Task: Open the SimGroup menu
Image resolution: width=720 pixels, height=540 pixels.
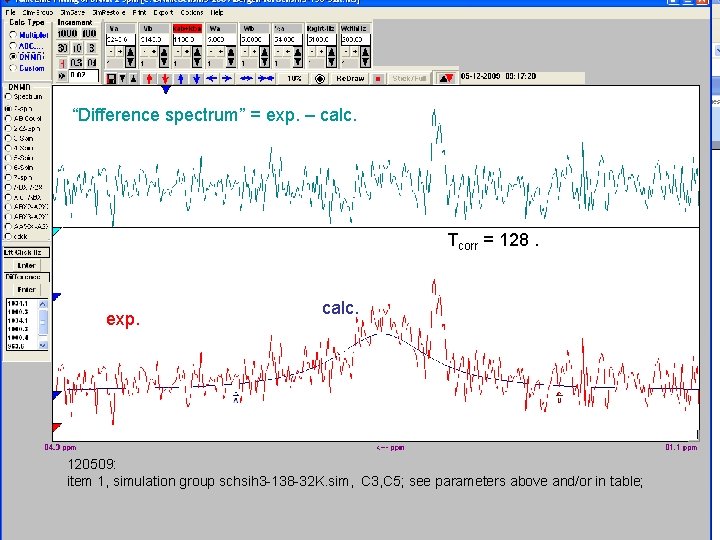Action: pyautogui.click(x=38, y=12)
